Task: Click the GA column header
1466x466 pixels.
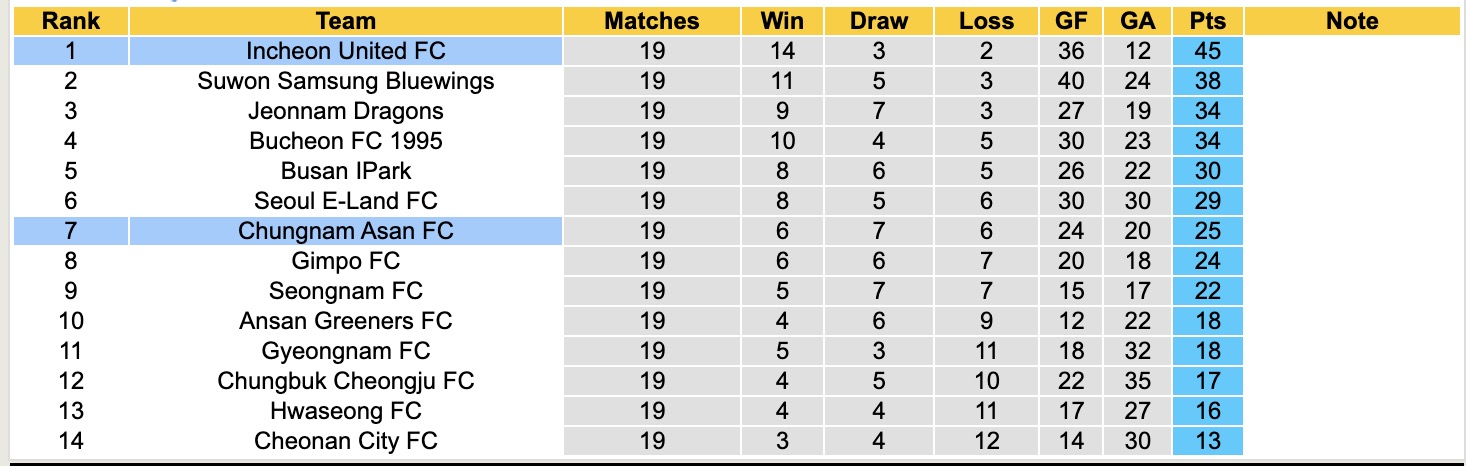Action: coord(1137,21)
